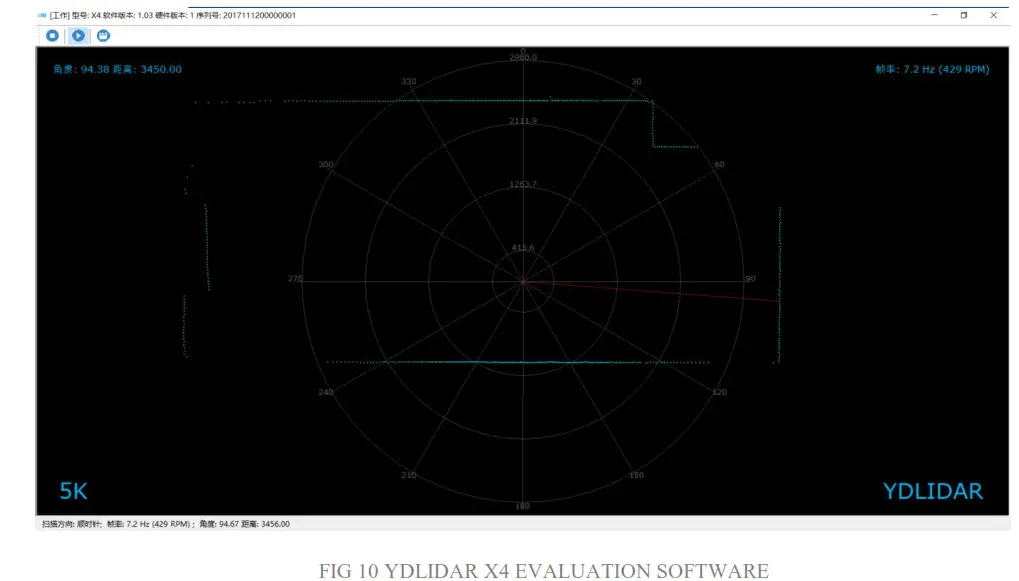The image size is (1019, 581).
Task: Click the scan direction status bar text
Action: point(70,523)
